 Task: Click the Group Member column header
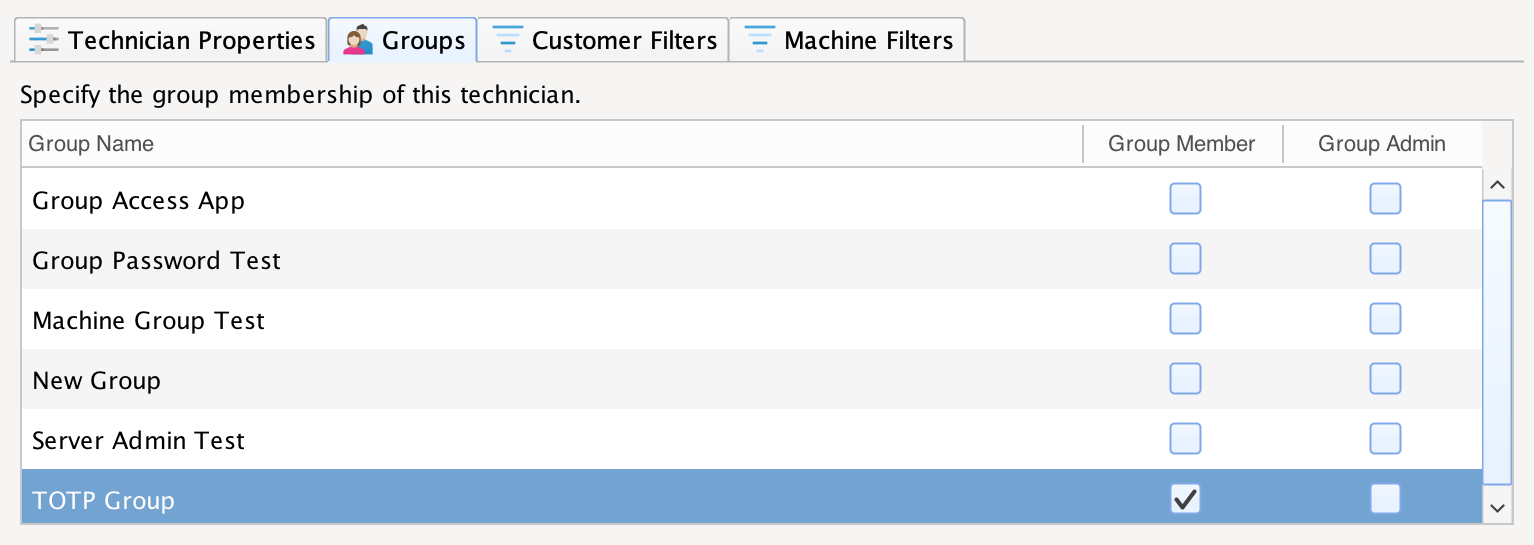pos(1181,144)
